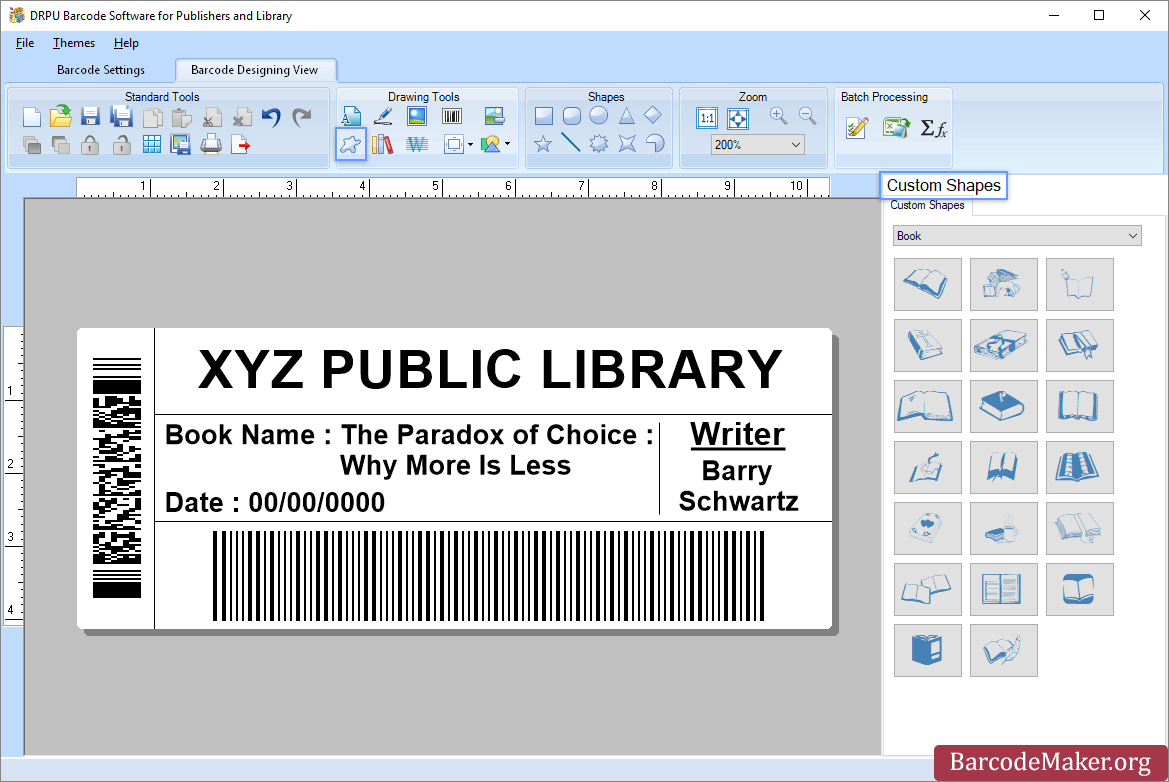Open an existing file with the folder icon
Viewport: 1169px width, 782px height.
click(x=61, y=117)
